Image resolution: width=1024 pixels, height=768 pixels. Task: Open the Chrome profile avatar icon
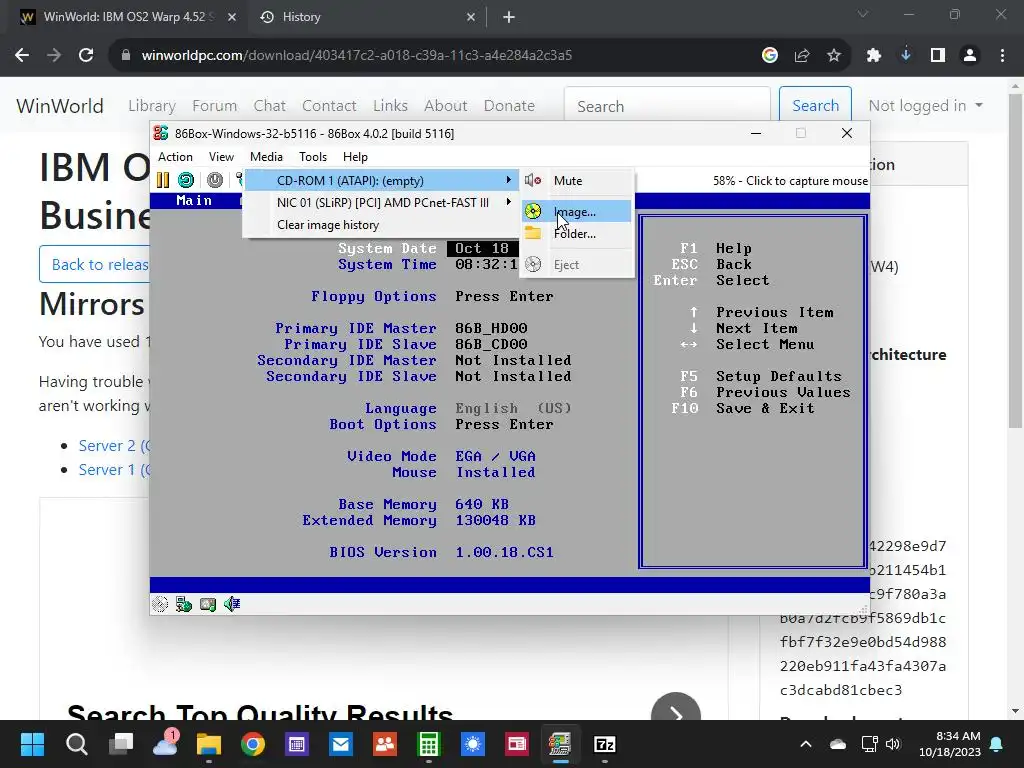pos(970,55)
